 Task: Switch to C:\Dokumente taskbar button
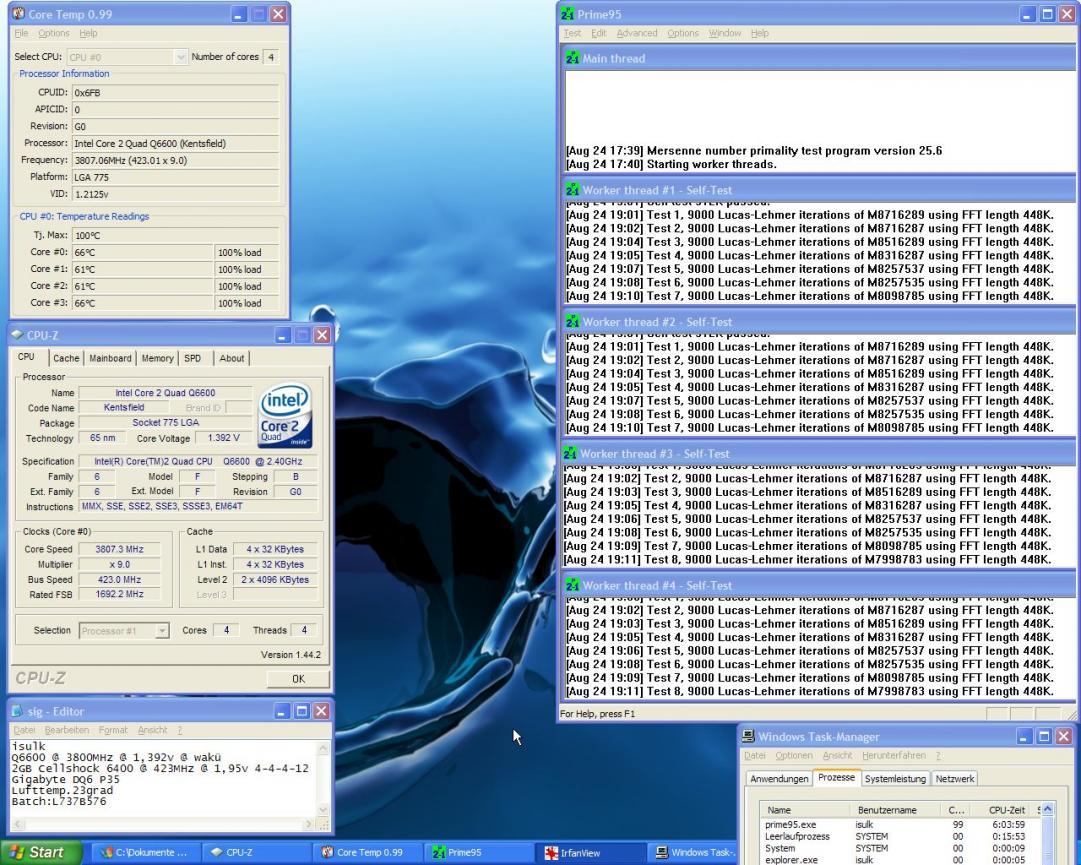146,853
